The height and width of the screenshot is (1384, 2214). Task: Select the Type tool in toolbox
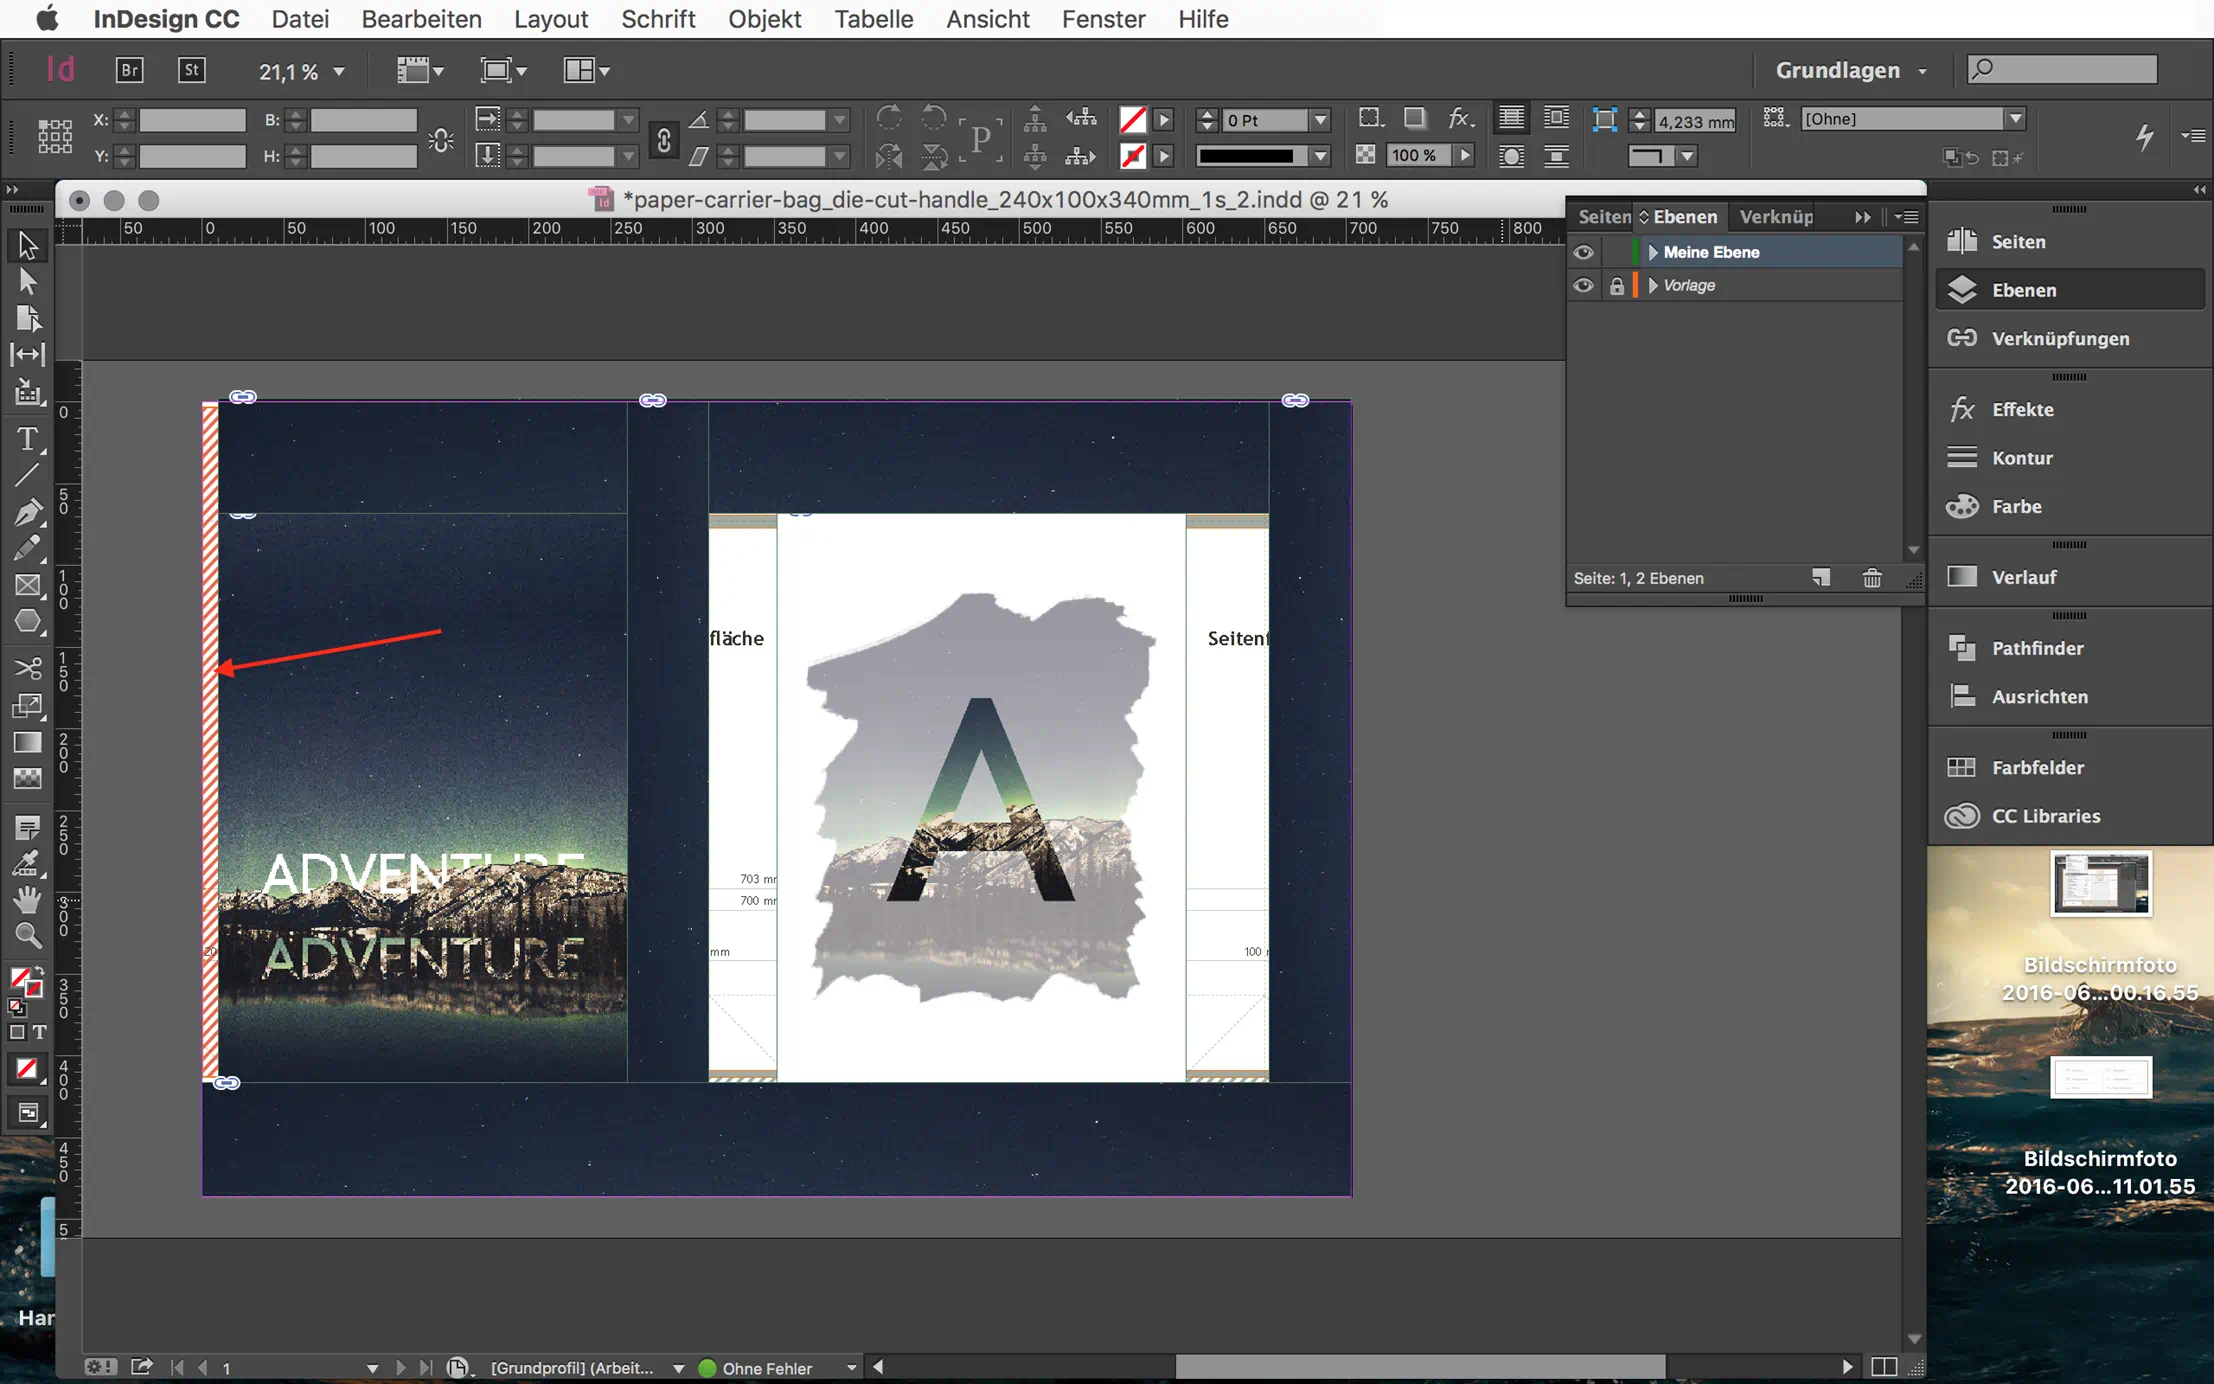click(27, 439)
